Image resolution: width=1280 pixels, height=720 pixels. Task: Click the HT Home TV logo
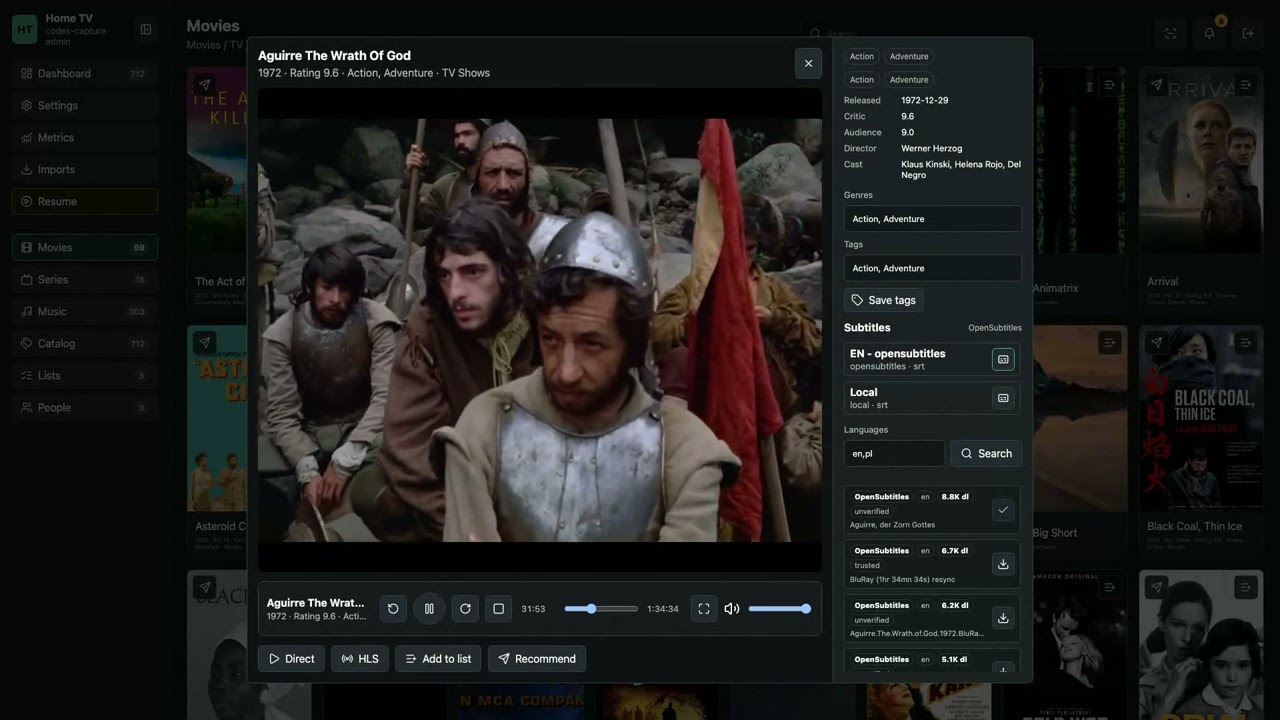pyautogui.click(x=25, y=30)
